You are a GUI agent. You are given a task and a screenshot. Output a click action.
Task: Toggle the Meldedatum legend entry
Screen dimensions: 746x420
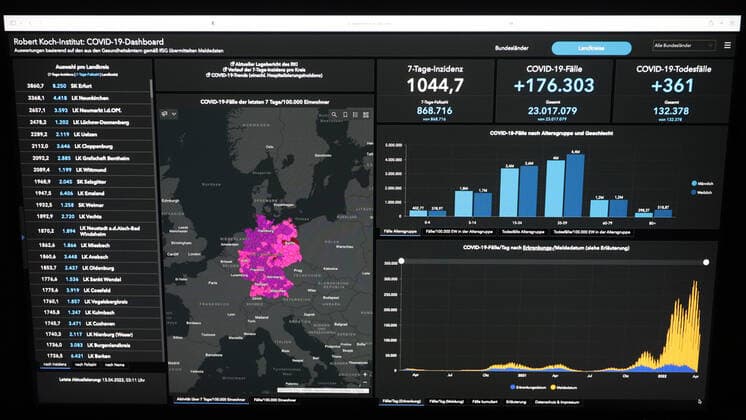[x=564, y=387]
